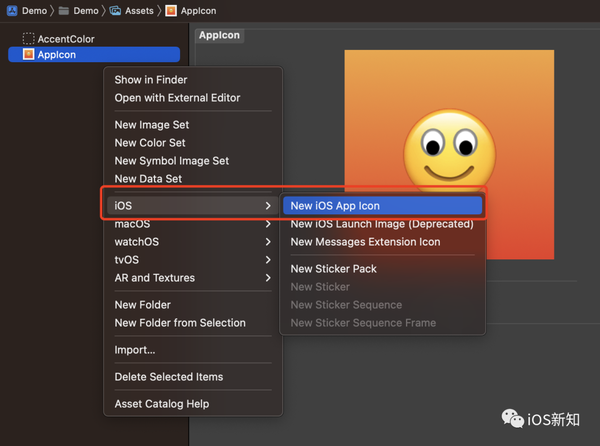The height and width of the screenshot is (446, 600).
Task: Choose New Image Set option
Action: [152, 125]
